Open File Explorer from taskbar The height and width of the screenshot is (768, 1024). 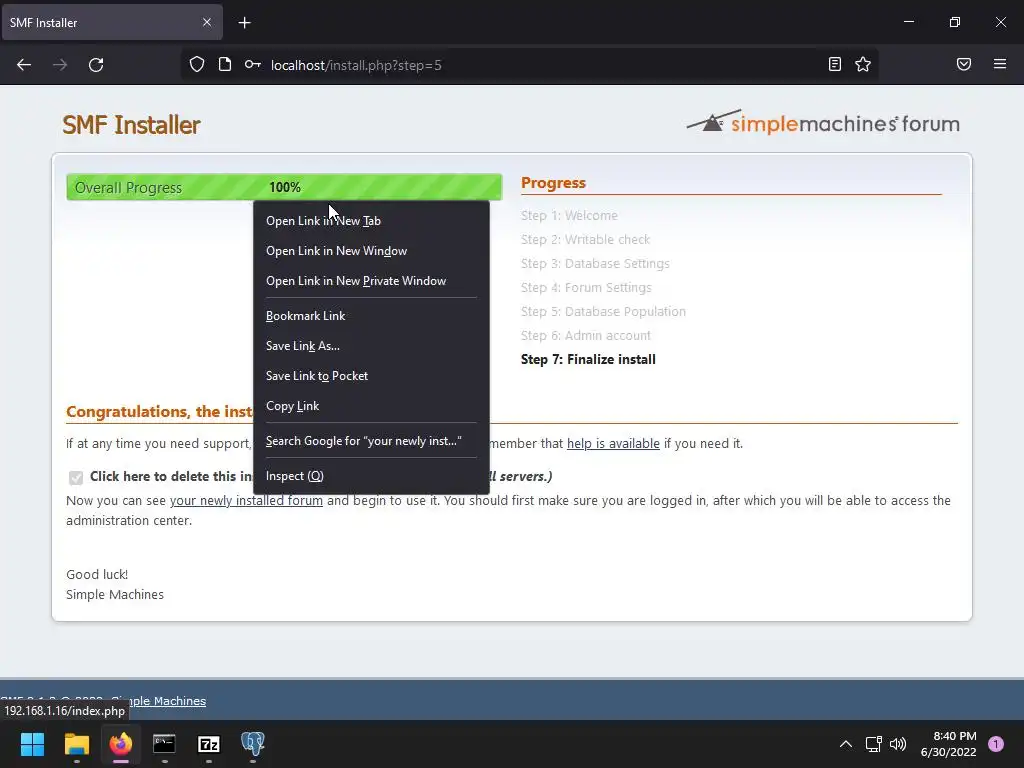(x=76, y=744)
